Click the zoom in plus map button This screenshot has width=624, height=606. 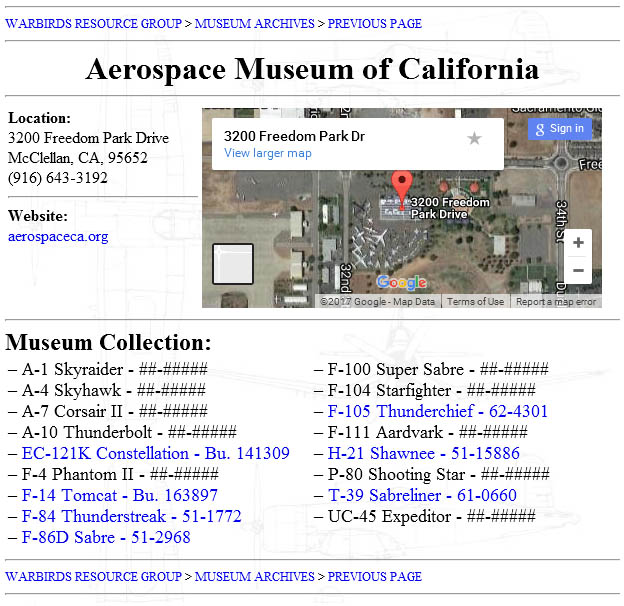(577, 243)
